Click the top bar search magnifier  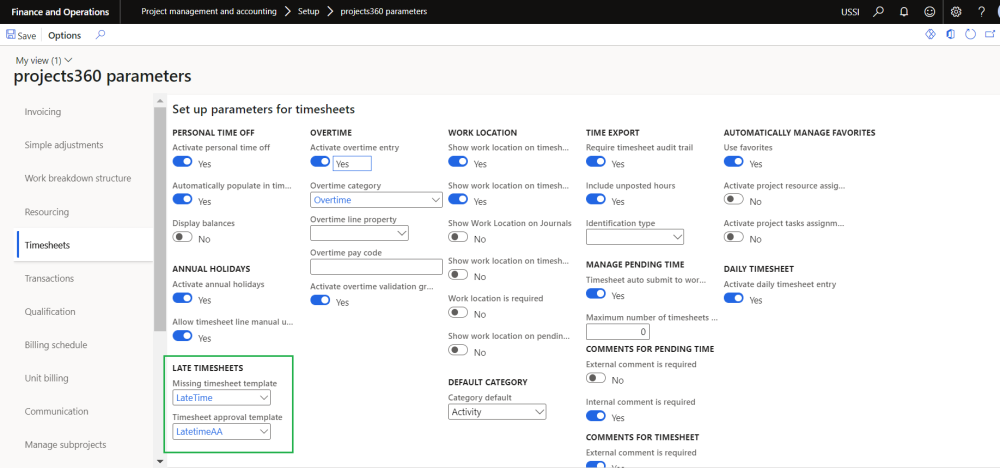[x=879, y=11]
